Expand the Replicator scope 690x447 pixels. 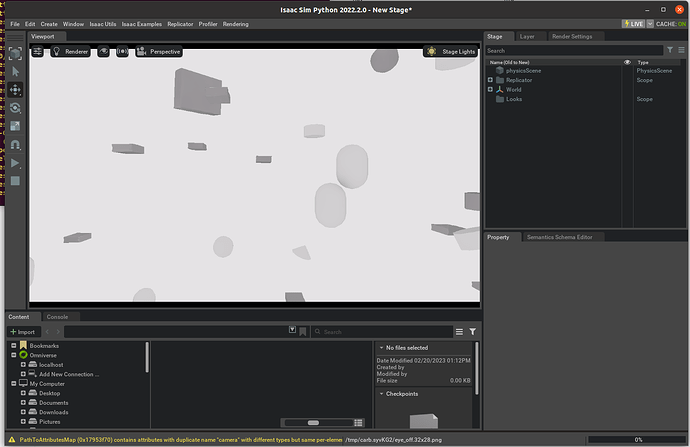(490, 80)
